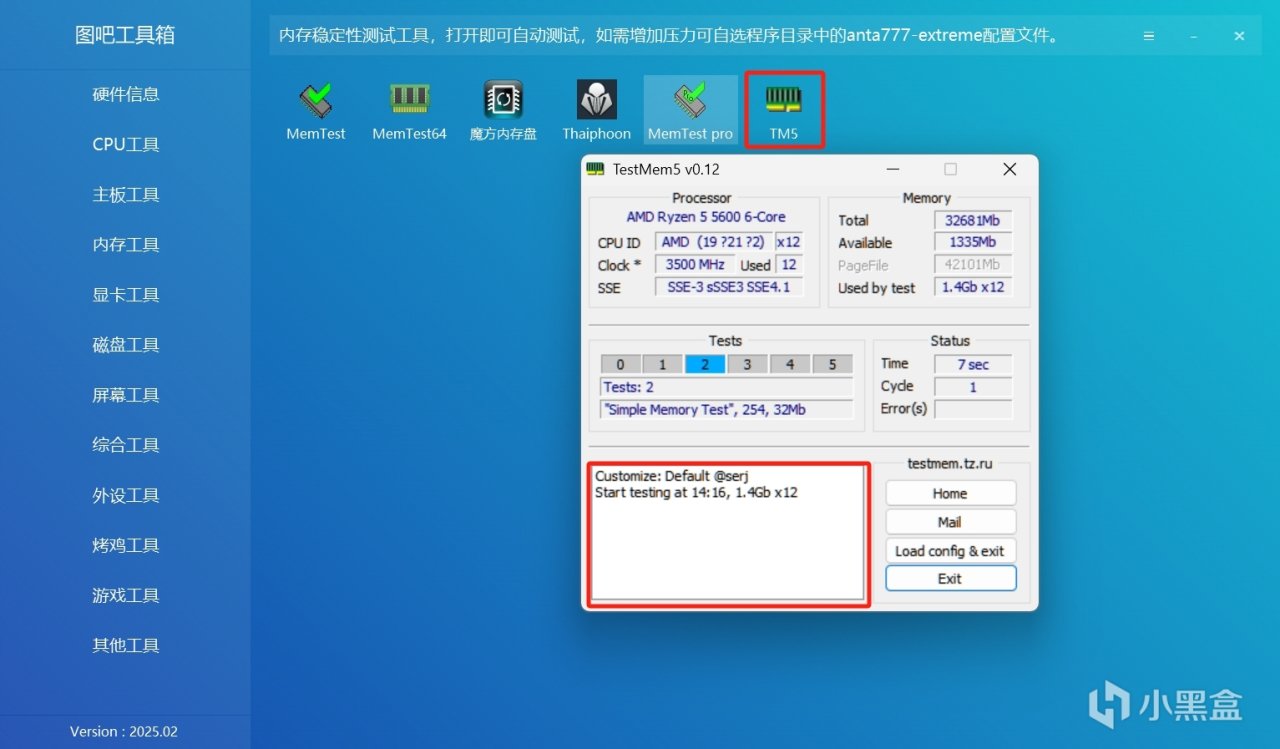This screenshot has height=749, width=1280.
Task: Click the highlighted test box 2
Action: [705, 364]
